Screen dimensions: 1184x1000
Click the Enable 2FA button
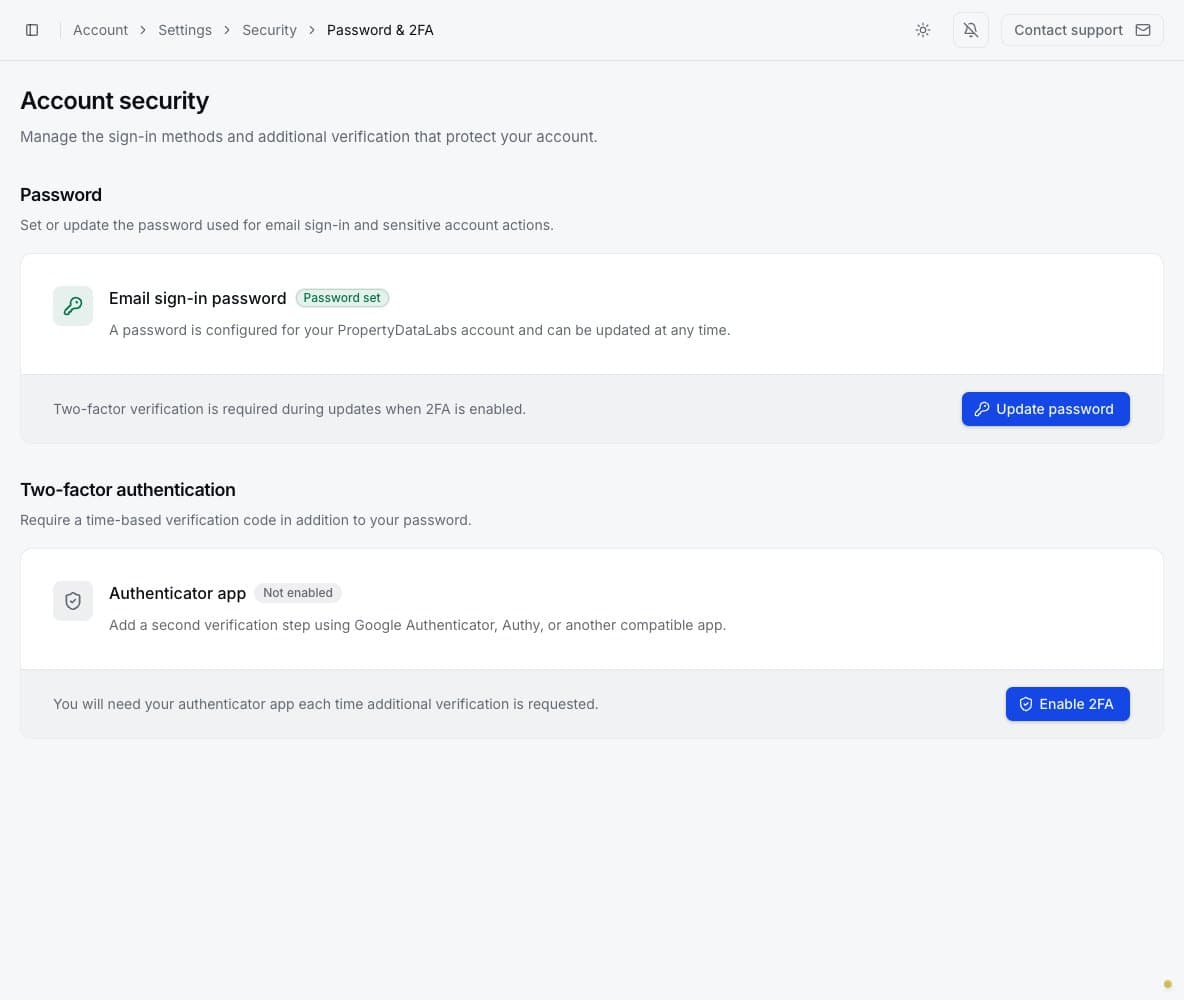coord(1067,704)
